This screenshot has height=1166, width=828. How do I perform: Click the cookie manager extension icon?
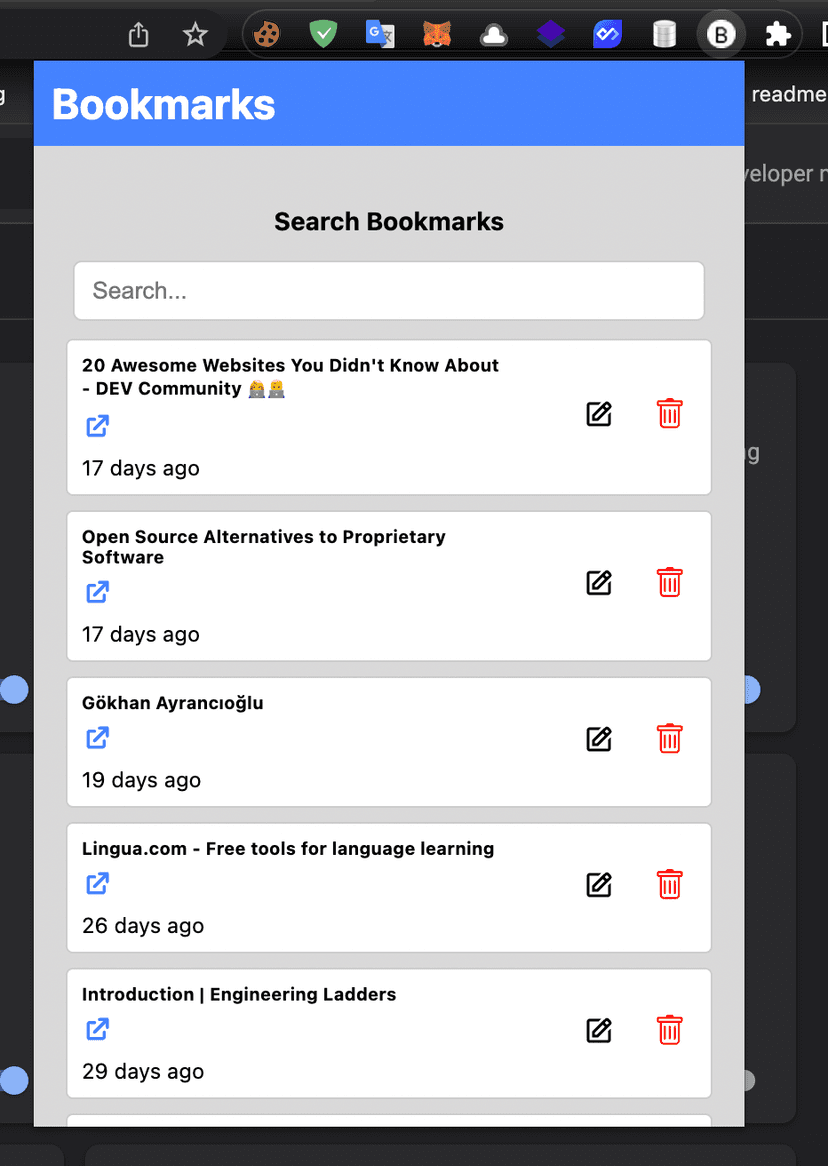pos(266,33)
